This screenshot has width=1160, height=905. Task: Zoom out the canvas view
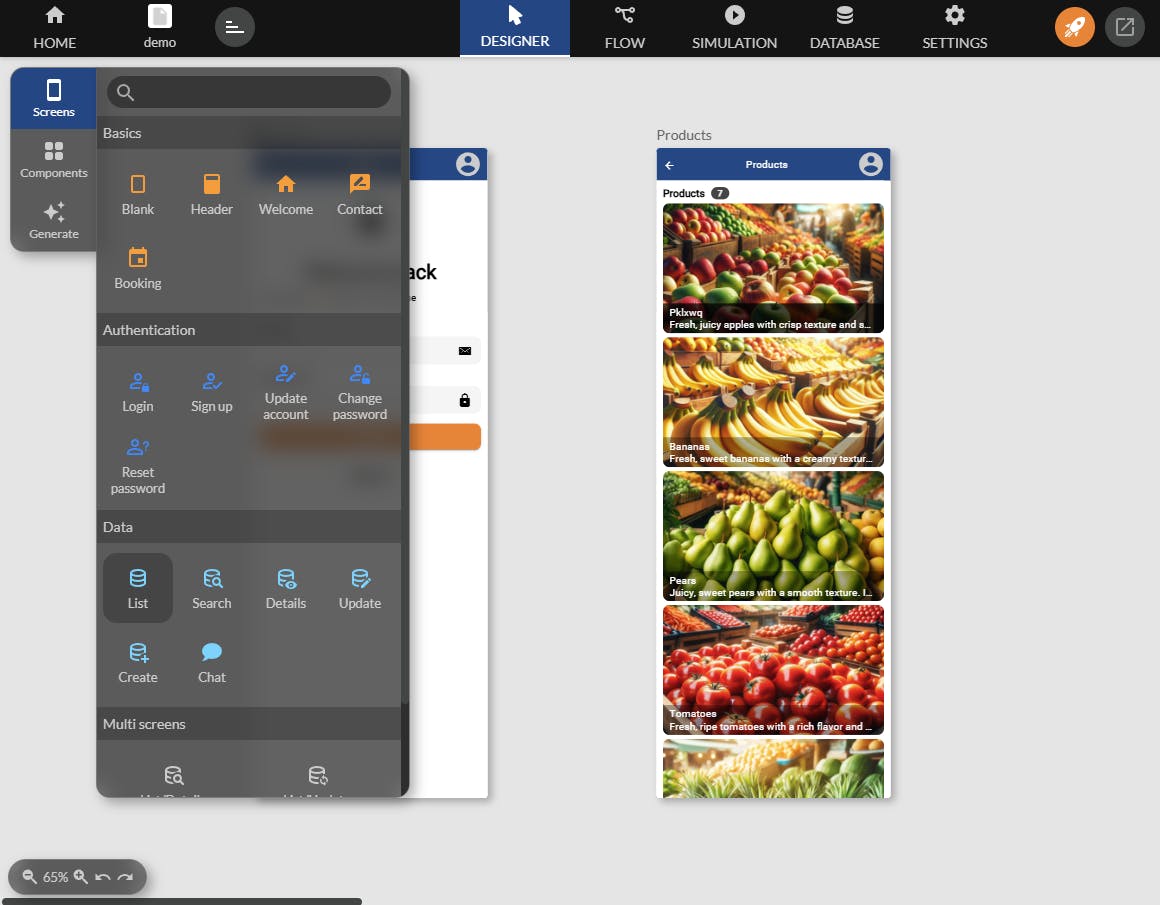(29, 877)
